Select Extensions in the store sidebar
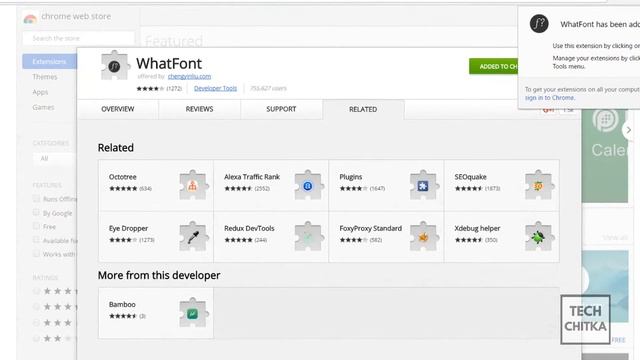 tap(49, 61)
